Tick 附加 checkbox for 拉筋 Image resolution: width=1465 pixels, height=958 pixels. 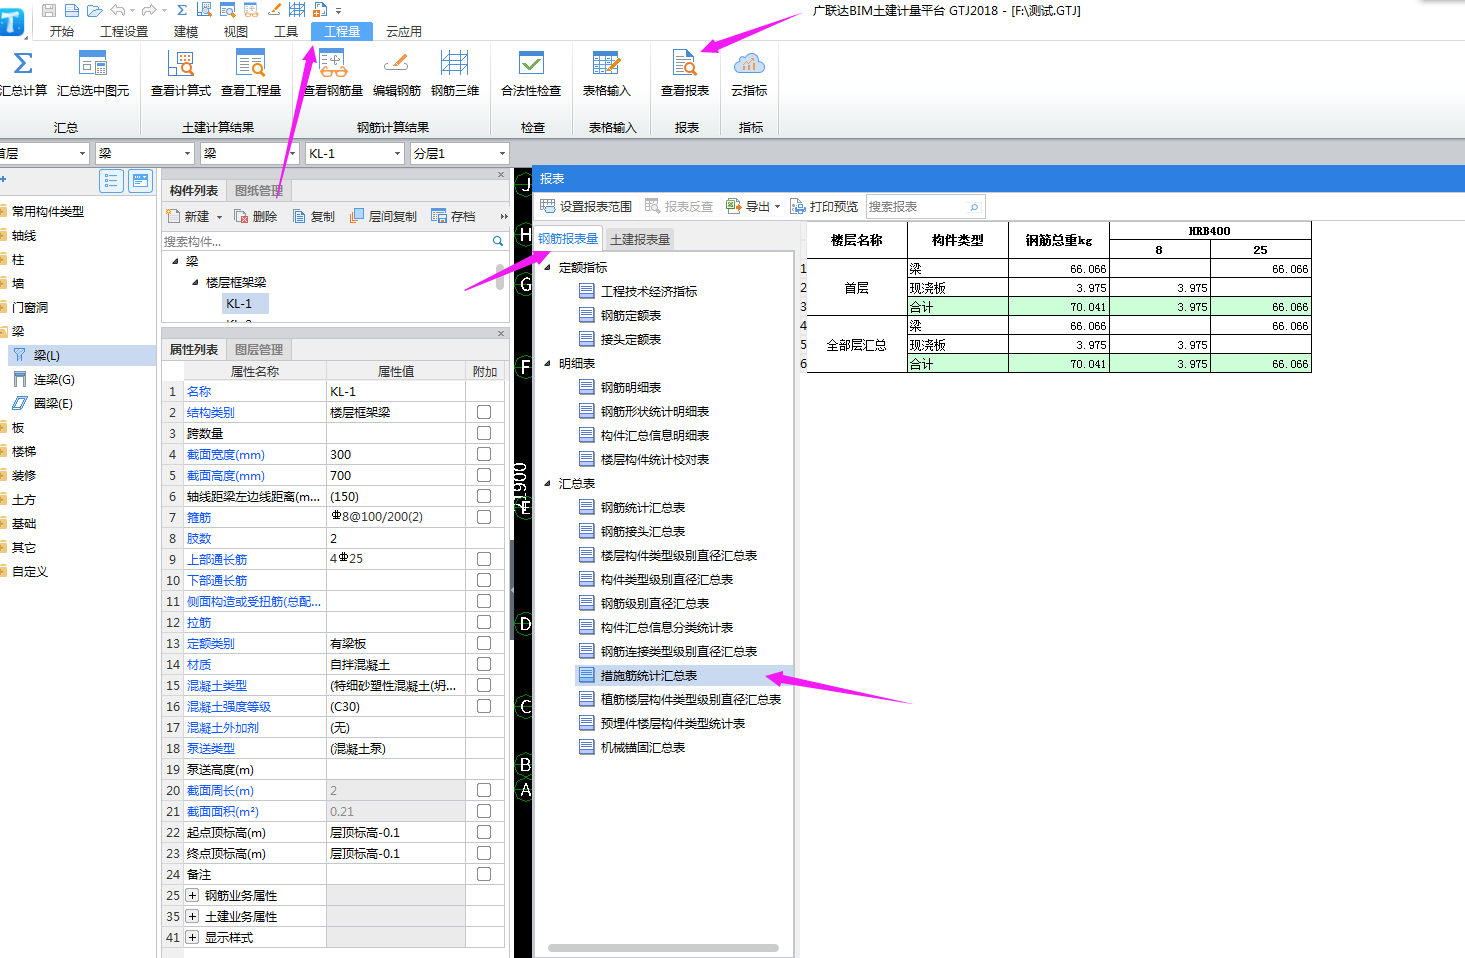(484, 622)
